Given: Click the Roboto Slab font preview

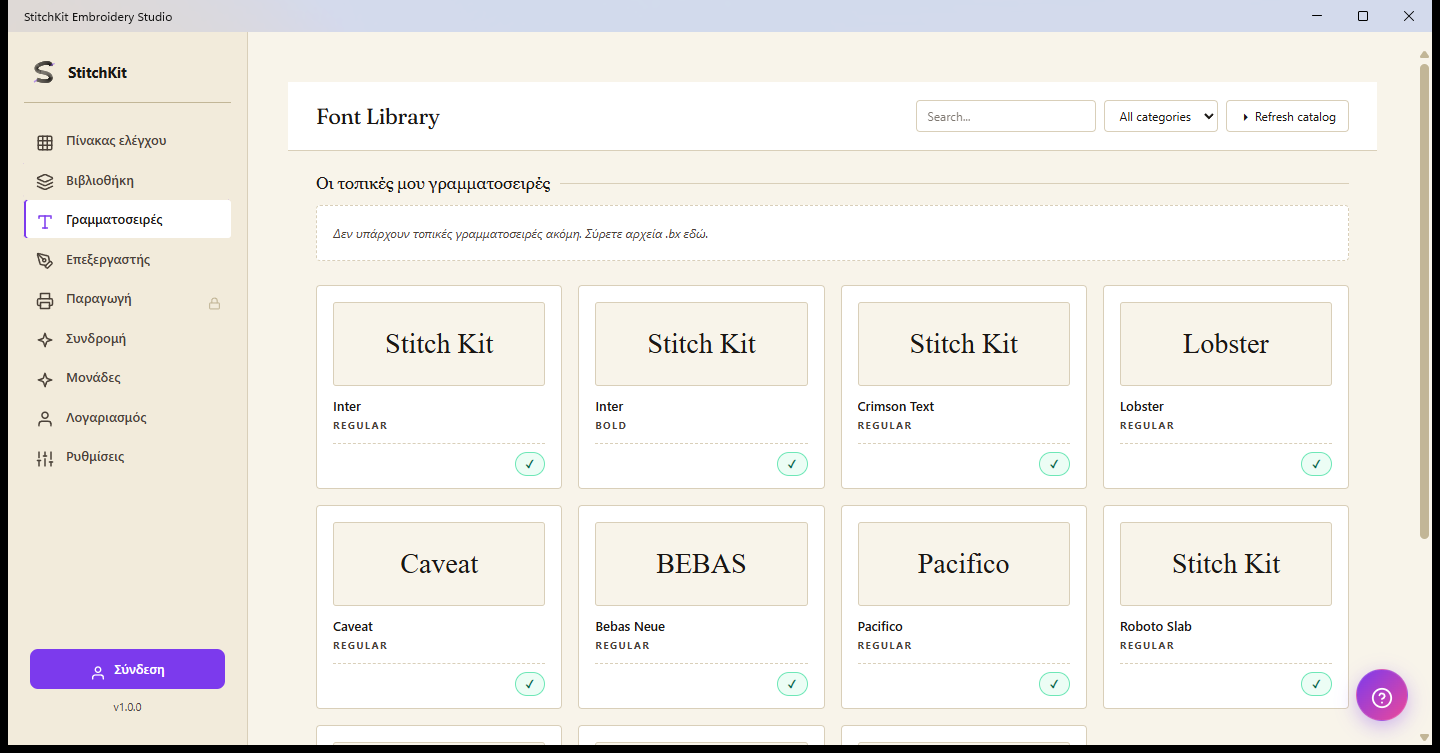Looking at the screenshot, I should point(1226,564).
